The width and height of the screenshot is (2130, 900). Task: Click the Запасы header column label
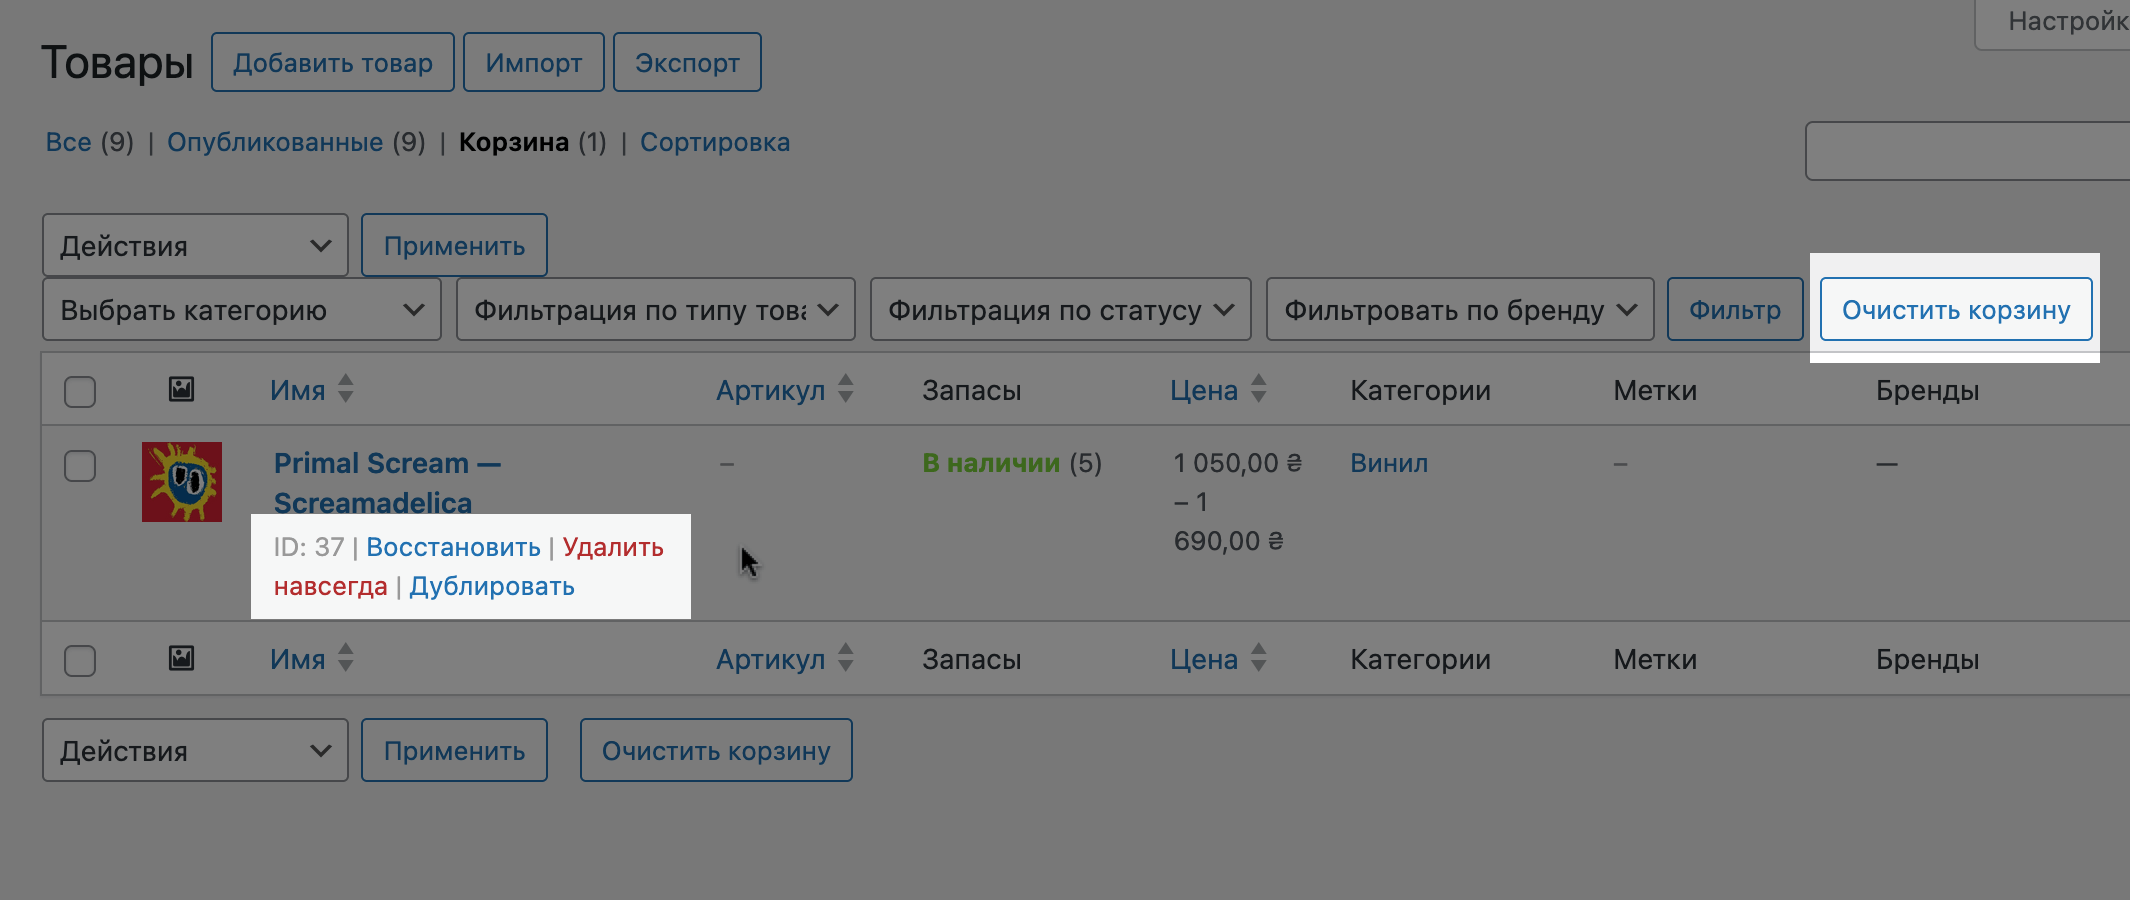pos(972,390)
